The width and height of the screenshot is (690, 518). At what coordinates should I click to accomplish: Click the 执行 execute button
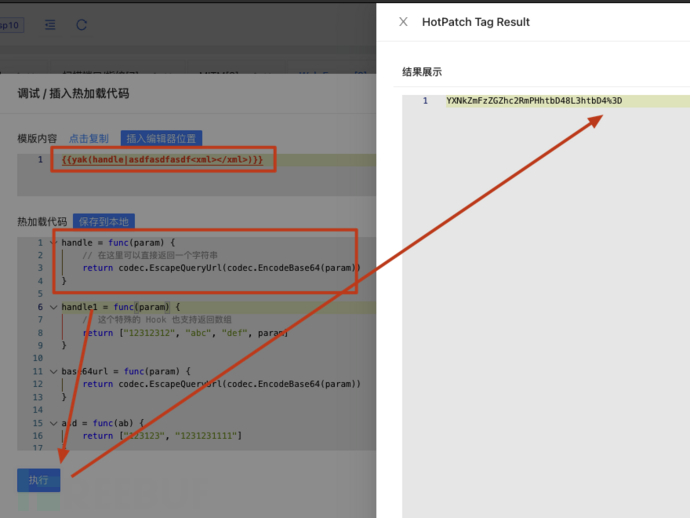[x=39, y=480]
